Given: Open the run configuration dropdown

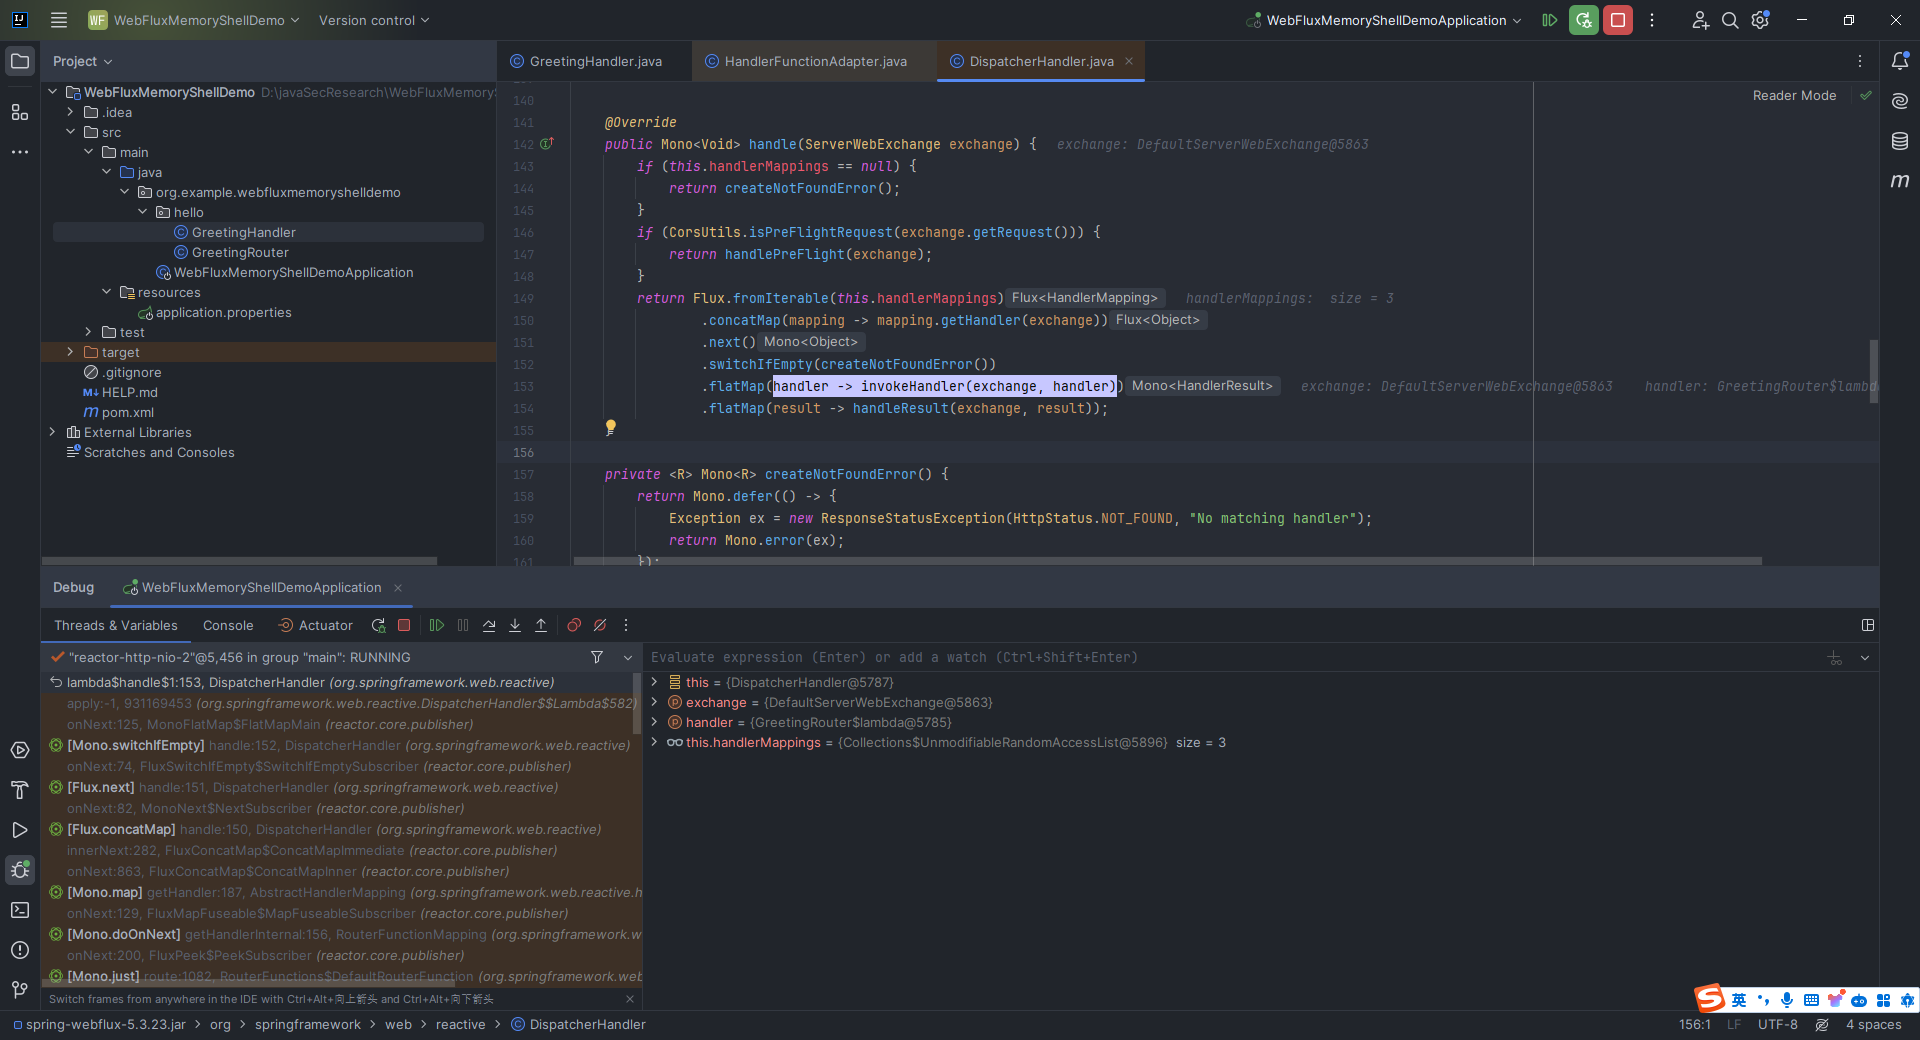Looking at the screenshot, I should (1384, 20).
